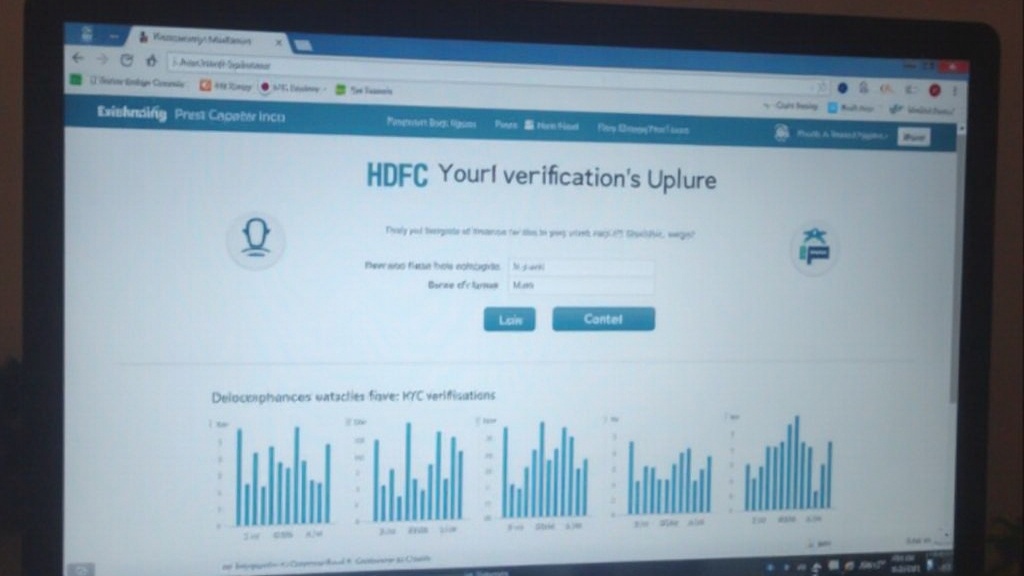Reload the page with the refresh icon
This screenshot has width=1024, height=576.
coord(127,60)
